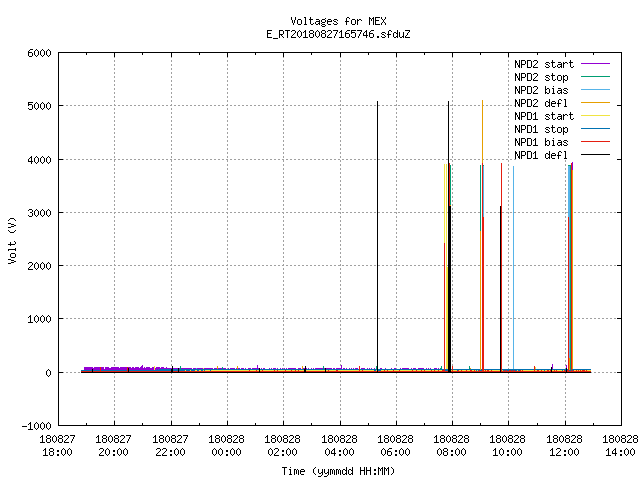Click the x-axis tick label '180827 18:00'

point(58,446)
